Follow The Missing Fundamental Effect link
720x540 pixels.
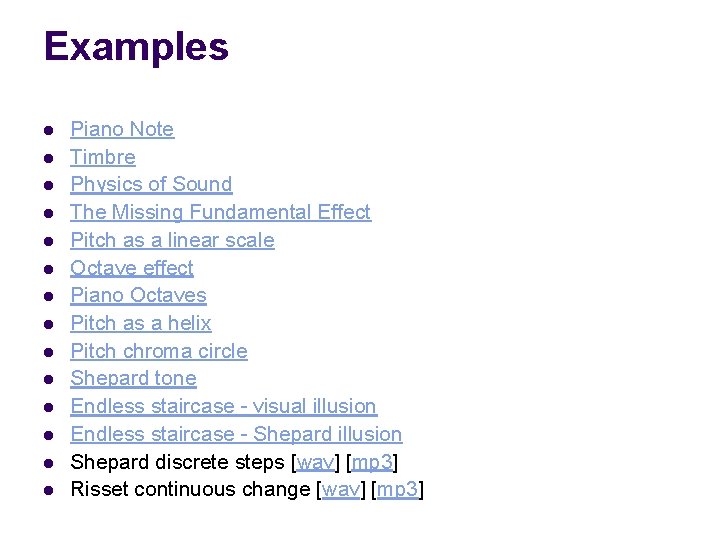coord(220,212)
